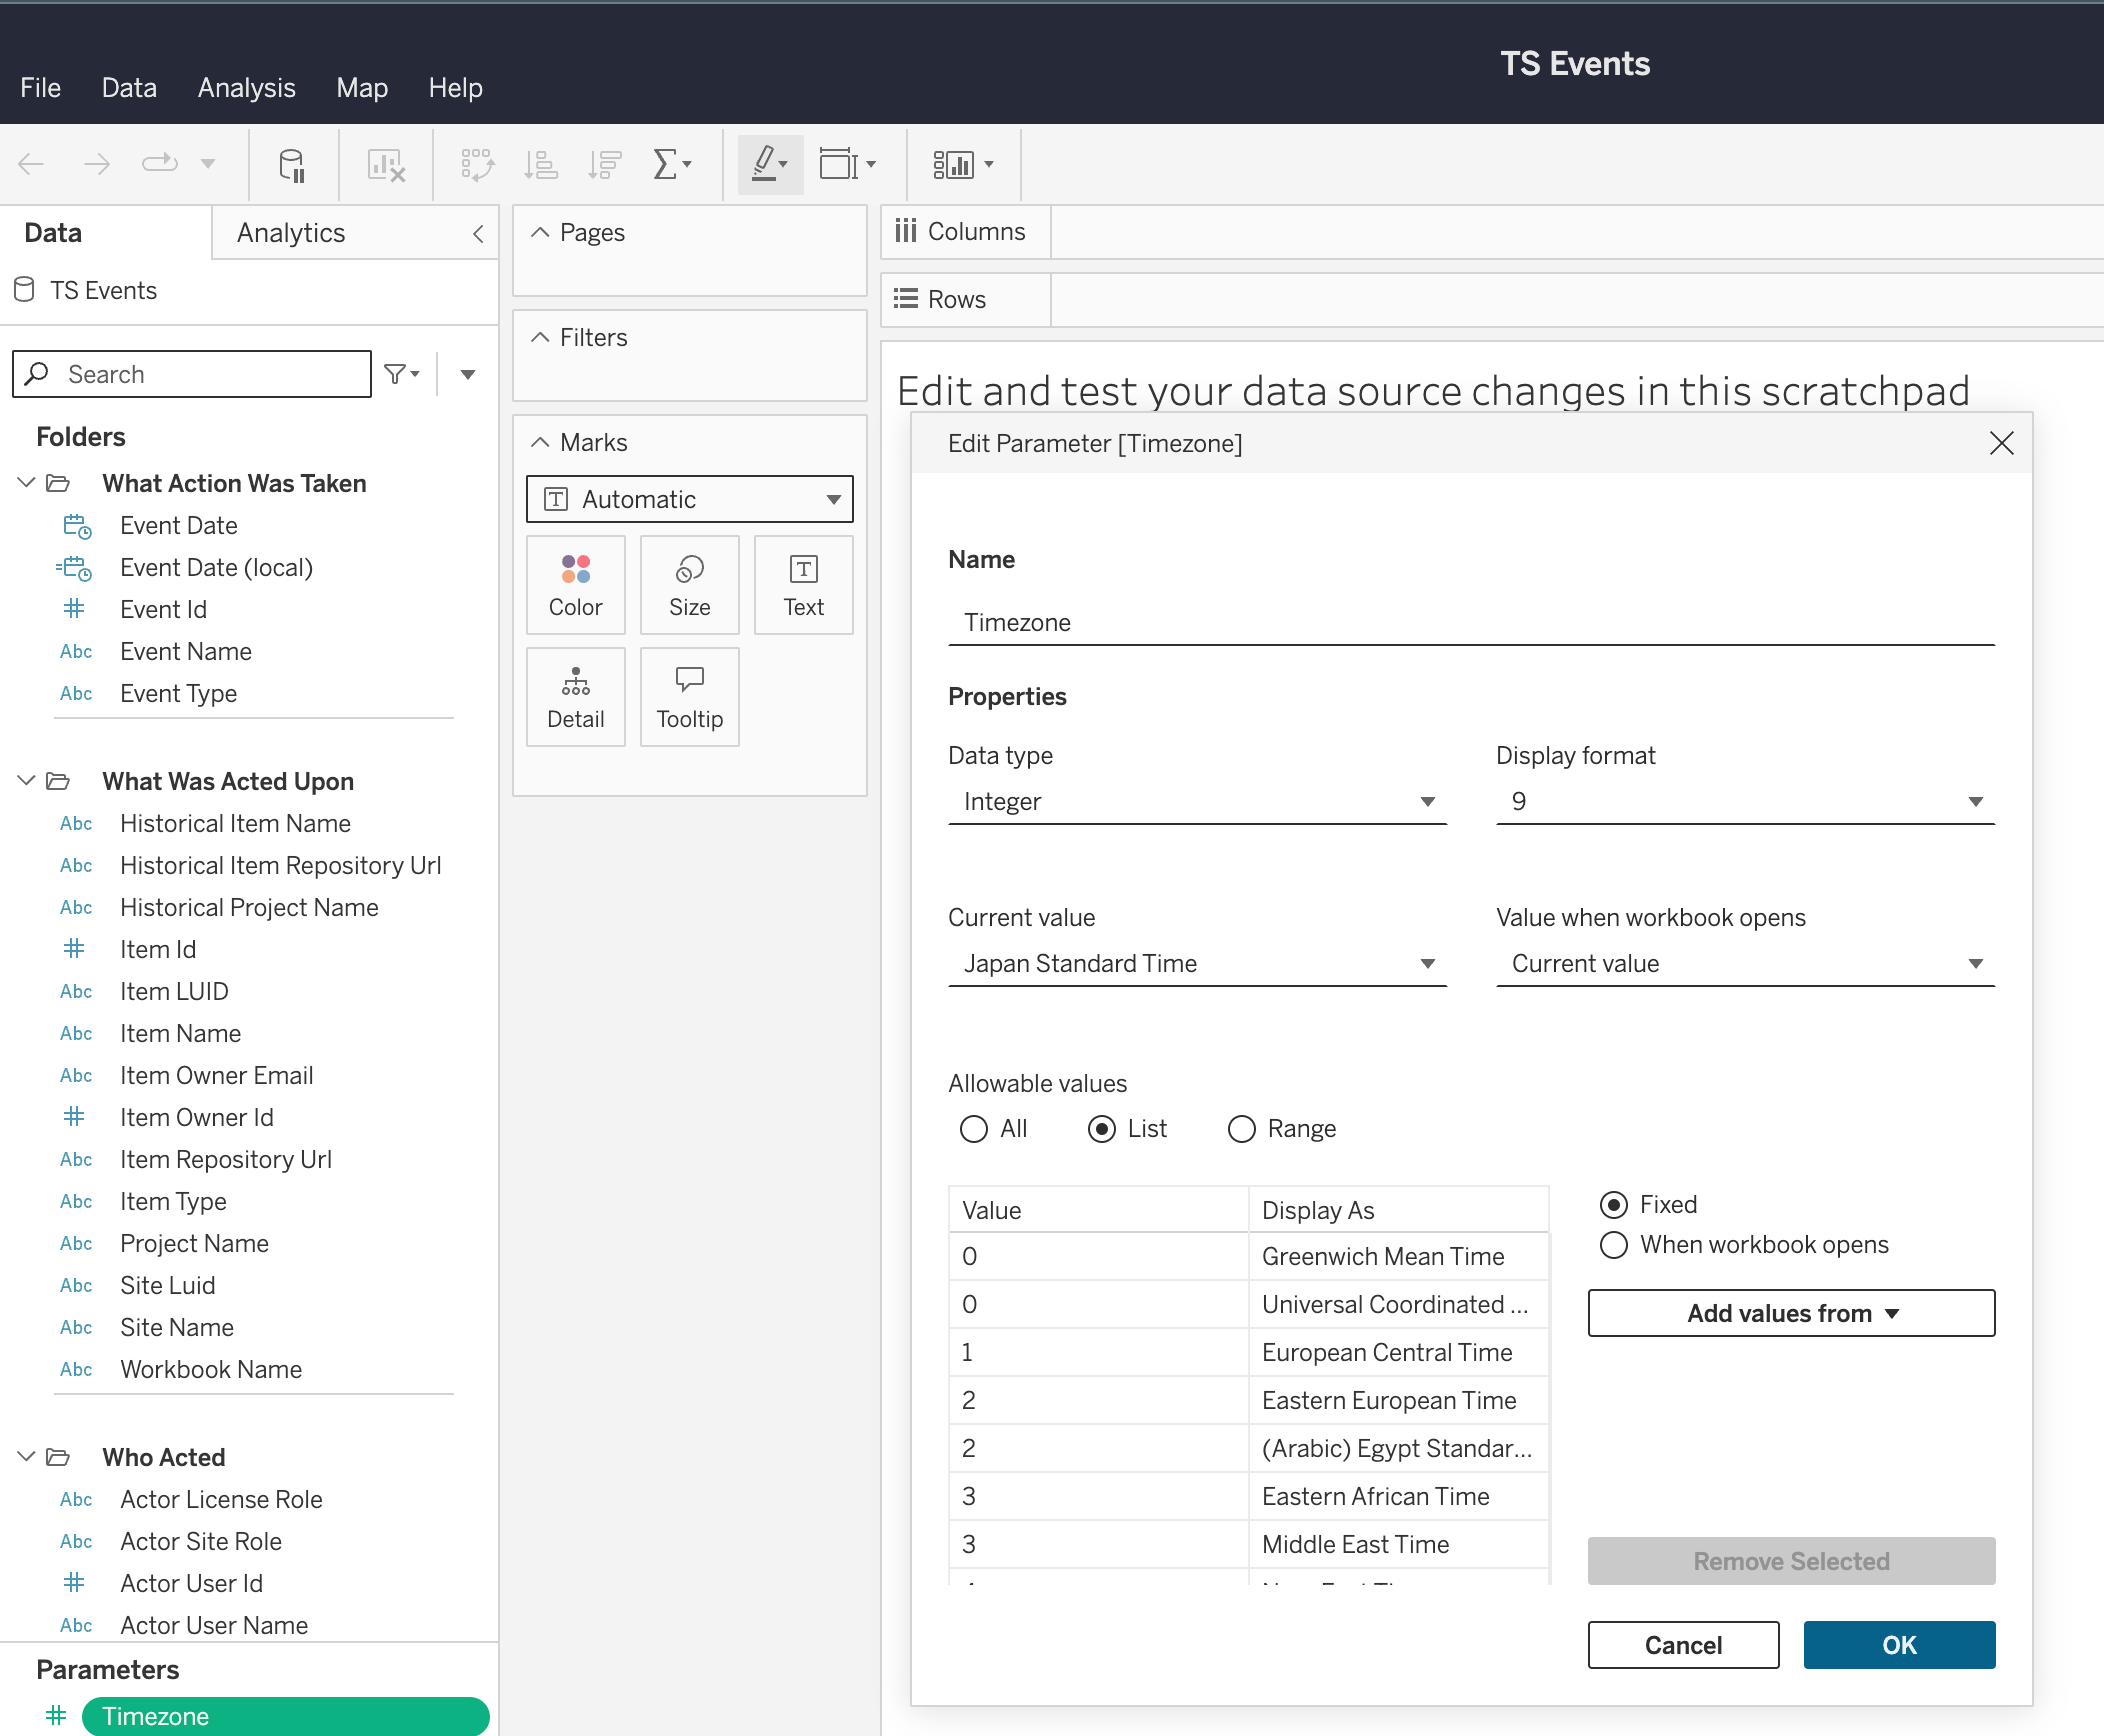The height and width of the screenshot is (1736, 2104).
Task: Collapse the Filters shelf
Action: click(x=540, y=338)
